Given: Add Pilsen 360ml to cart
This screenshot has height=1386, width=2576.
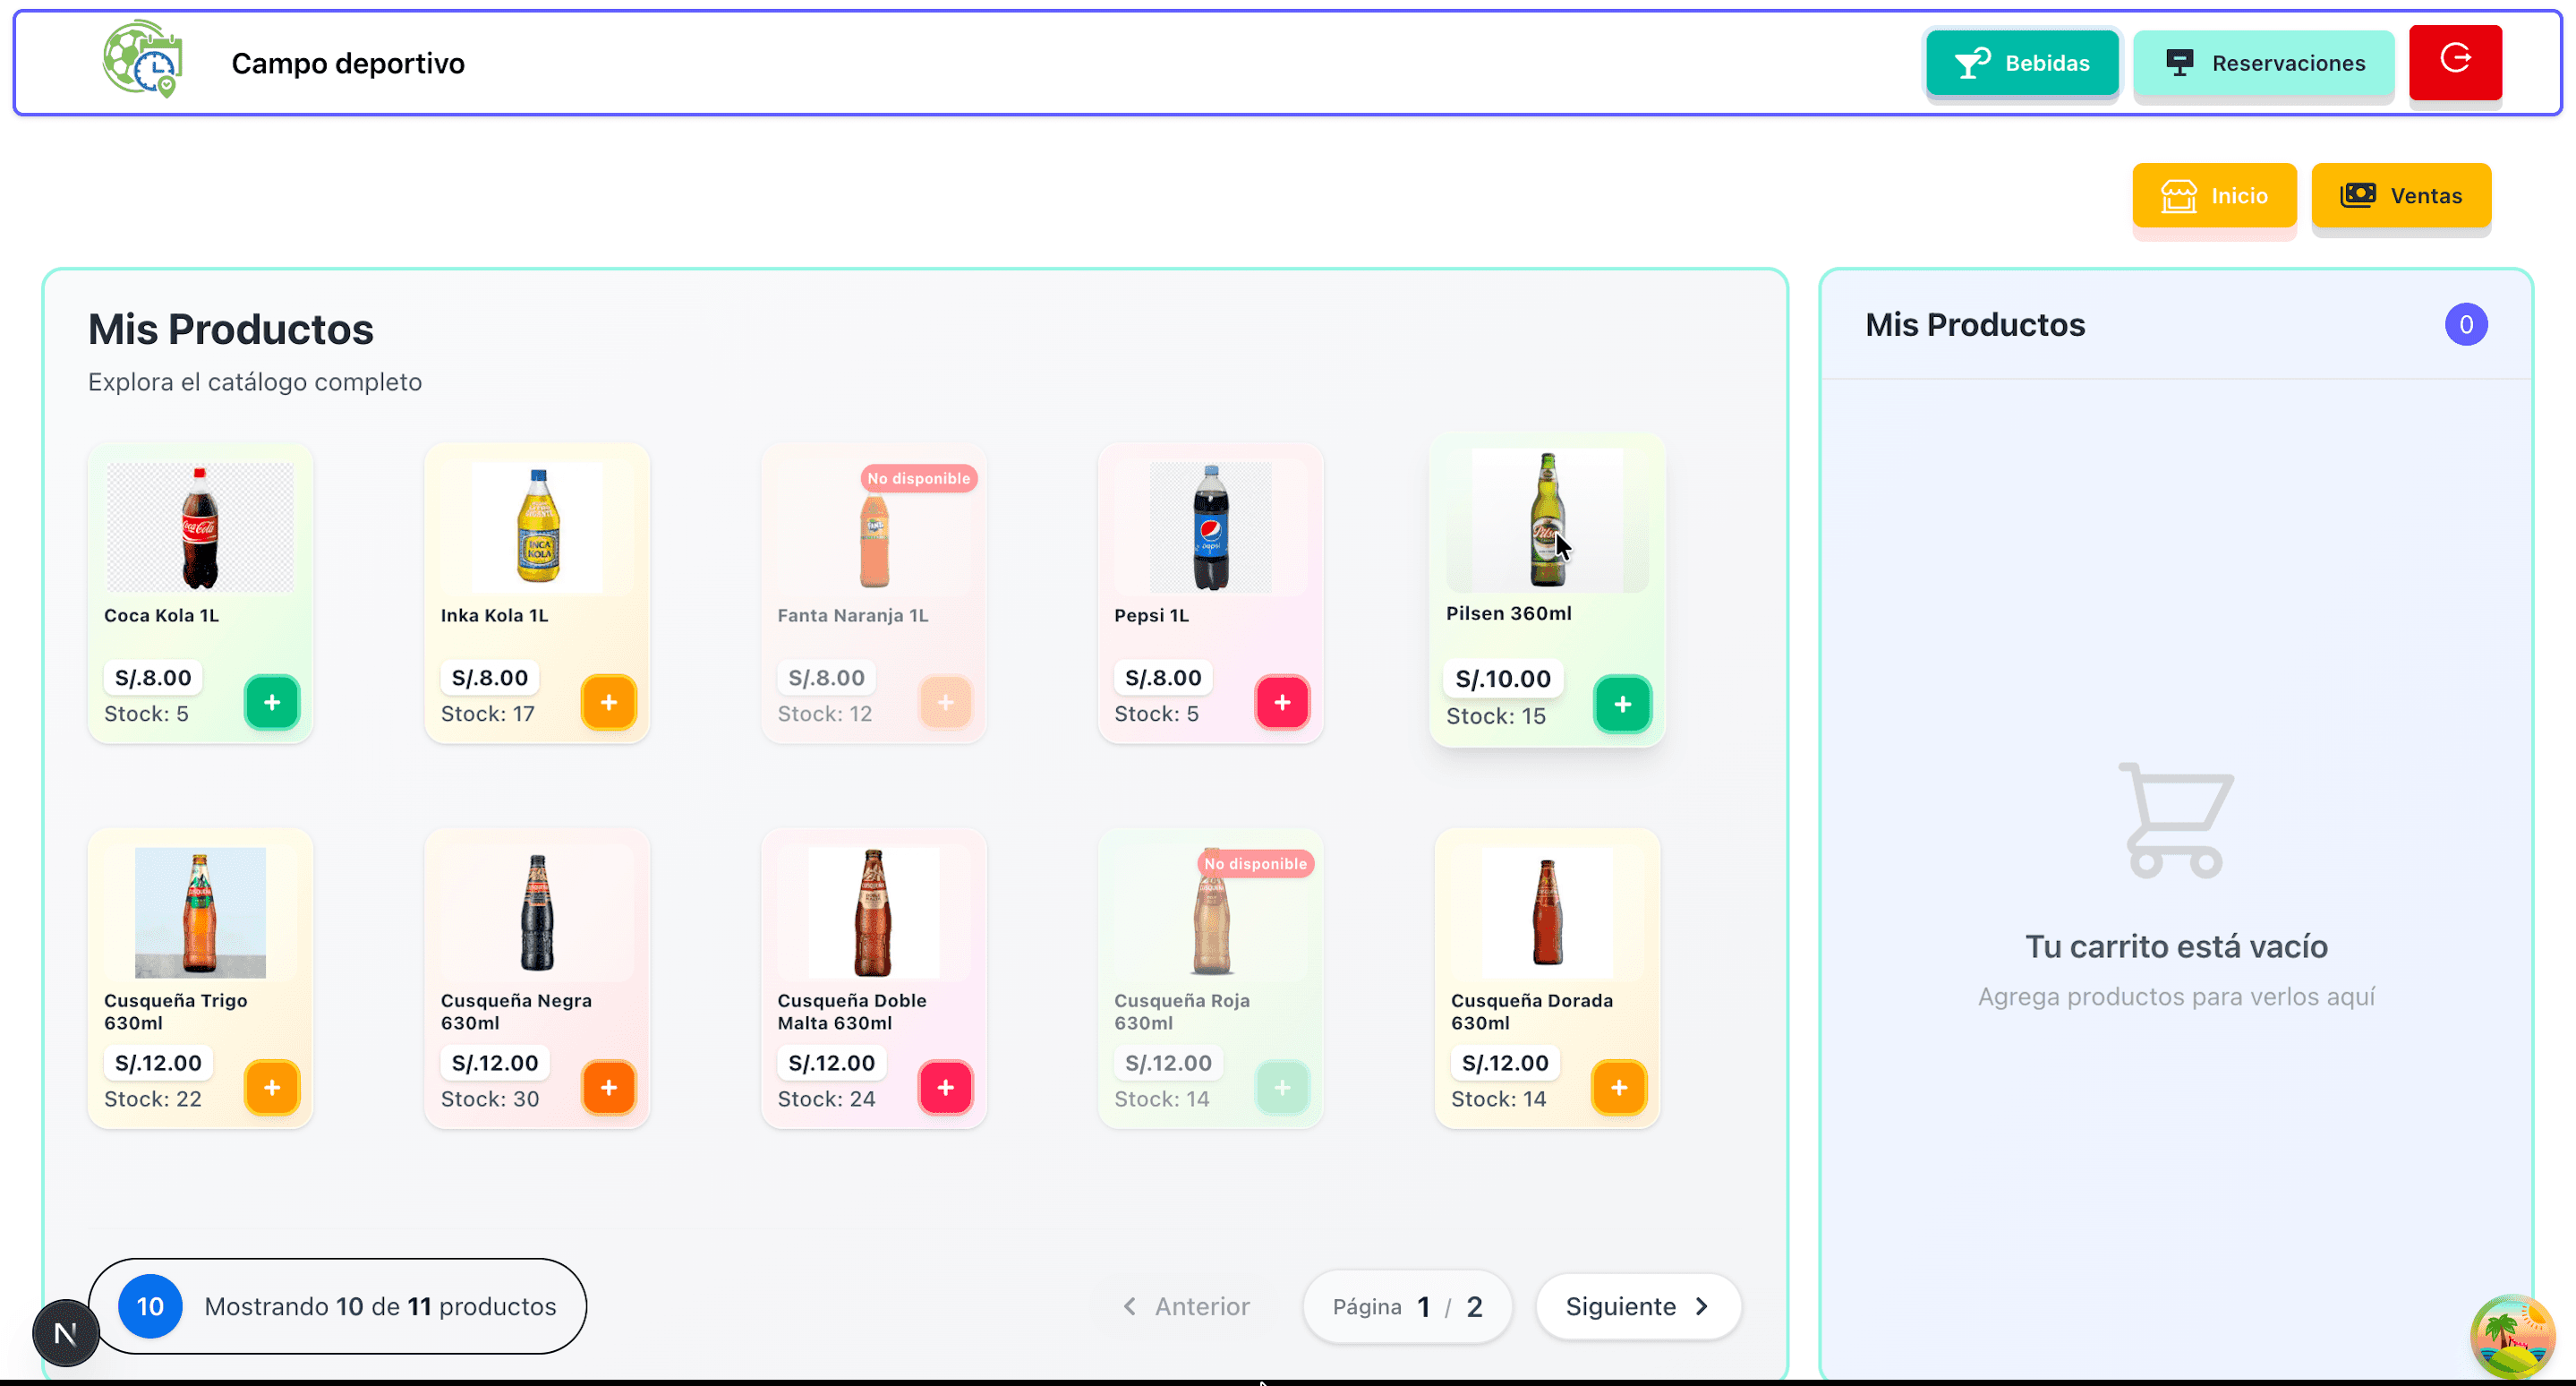Looking at the screenshot, I should tap(1622, 704).
